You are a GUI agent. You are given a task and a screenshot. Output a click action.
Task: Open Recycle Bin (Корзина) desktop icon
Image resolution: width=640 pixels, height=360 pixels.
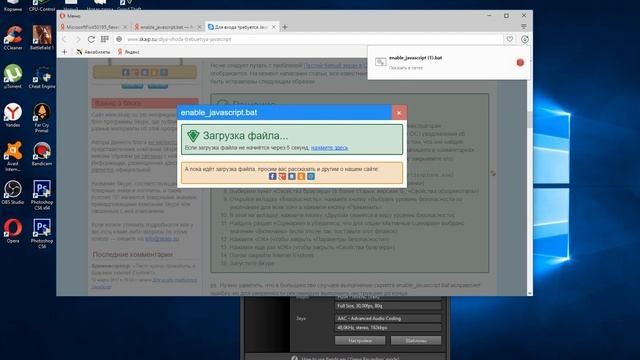click(13, 6)
